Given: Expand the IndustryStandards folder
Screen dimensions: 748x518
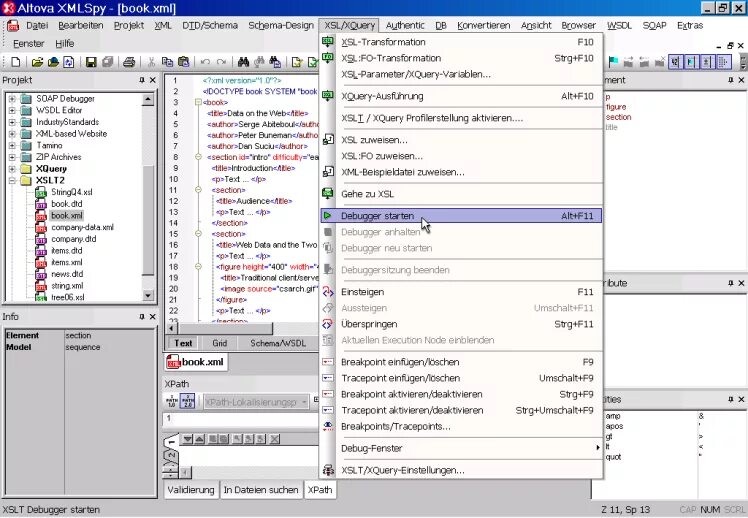Looking at the screenshot, I should click(x=12, y=122).
